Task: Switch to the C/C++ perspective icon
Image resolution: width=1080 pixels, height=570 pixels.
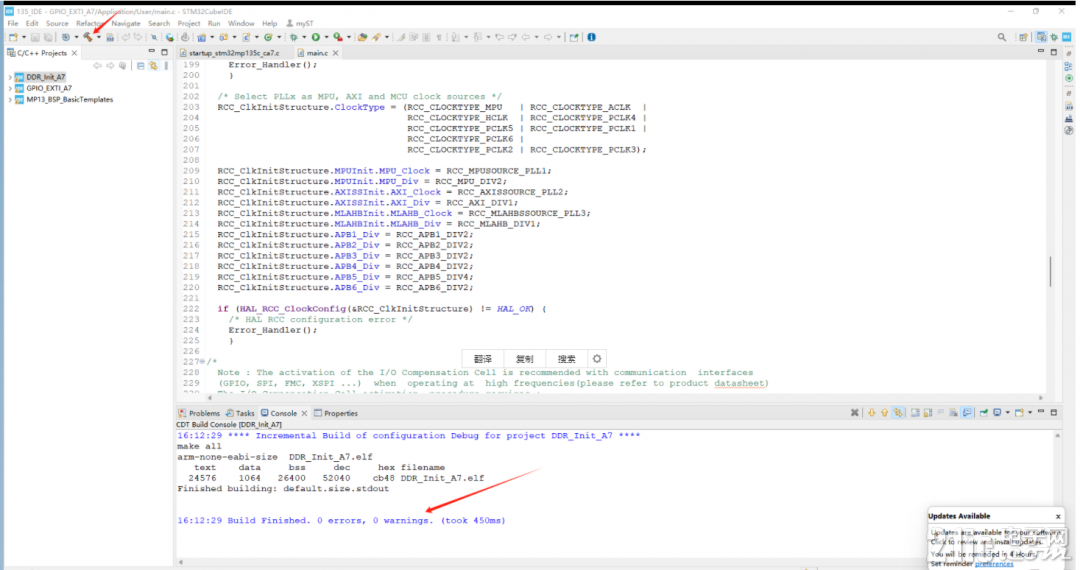Action: pyautogui.click(x=1041, y=37)
